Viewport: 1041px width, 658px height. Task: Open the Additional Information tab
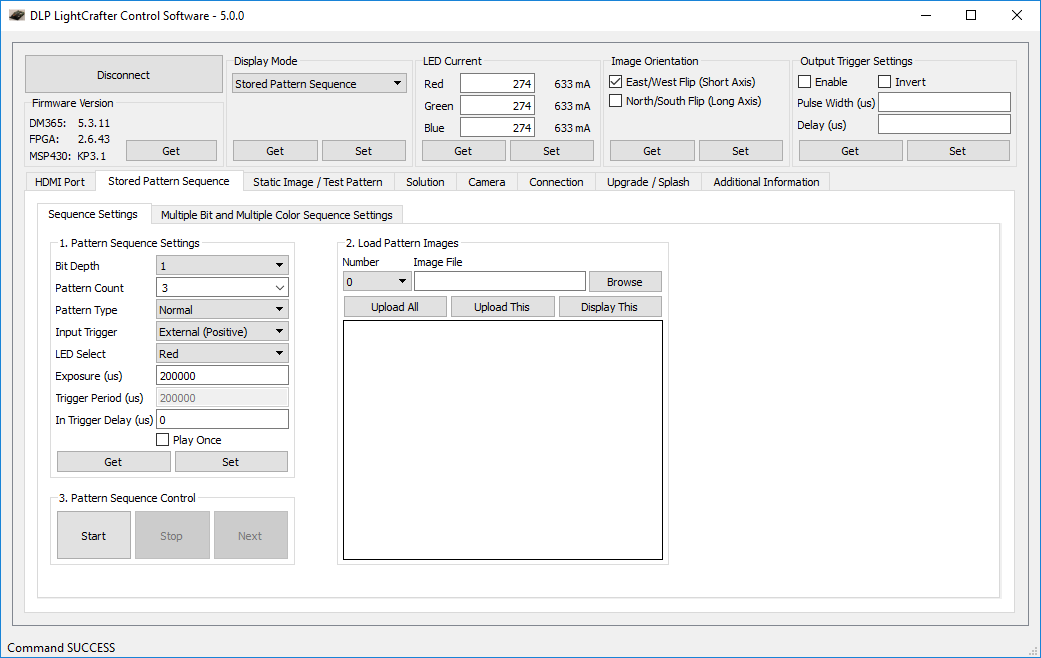click(766, 182)
